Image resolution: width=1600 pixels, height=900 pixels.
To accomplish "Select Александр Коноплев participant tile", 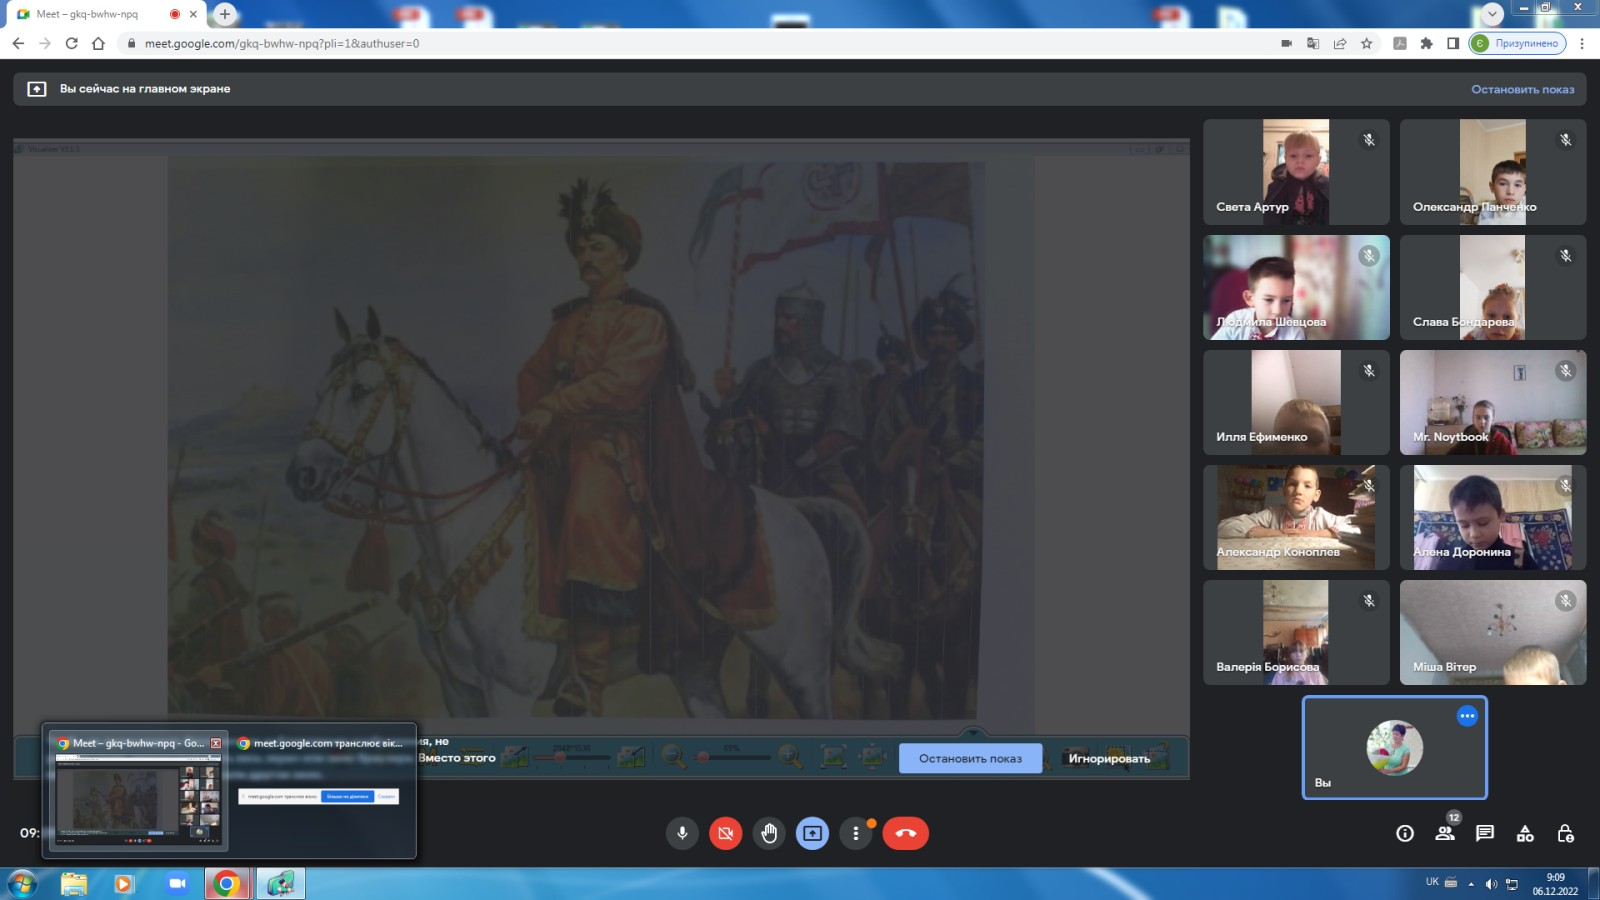I will (x=1296, y=517).
